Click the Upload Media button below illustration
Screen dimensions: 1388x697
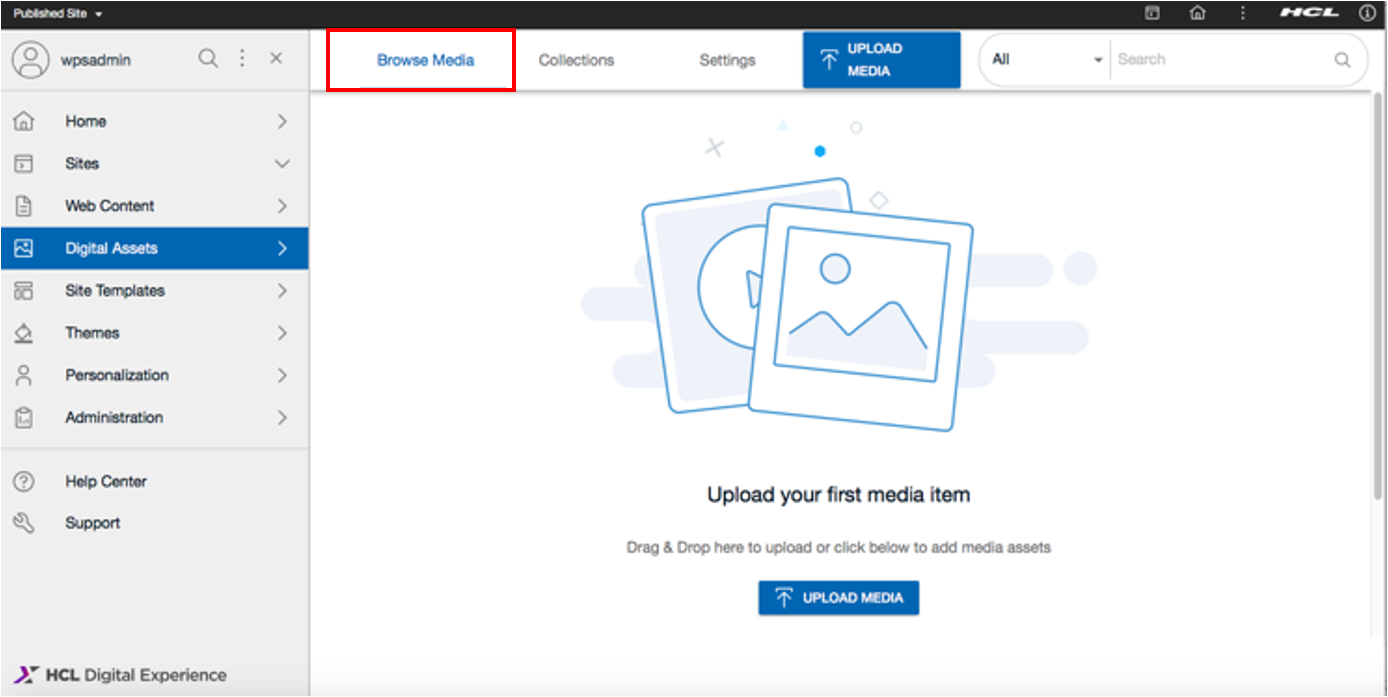pos(838,598)
